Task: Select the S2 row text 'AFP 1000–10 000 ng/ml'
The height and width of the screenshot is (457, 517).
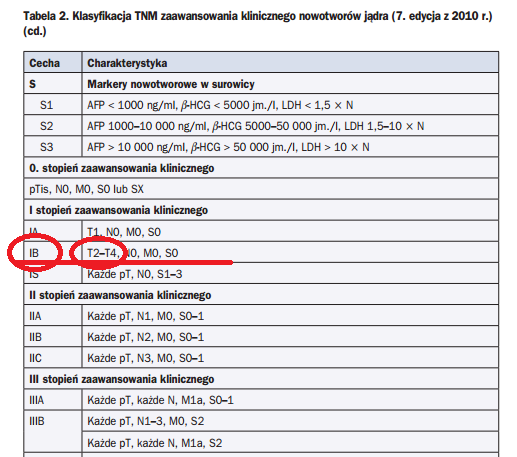Action: (x=148, y=126)
